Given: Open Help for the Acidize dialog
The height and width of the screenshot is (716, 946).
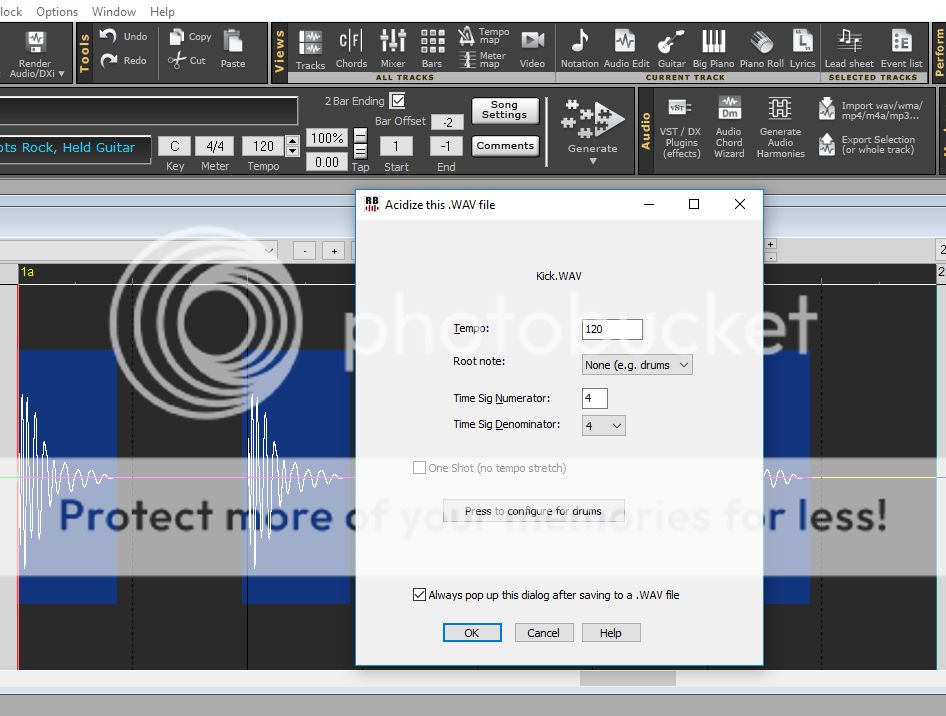Looking at the screenshot, I should tap(611, 633).
